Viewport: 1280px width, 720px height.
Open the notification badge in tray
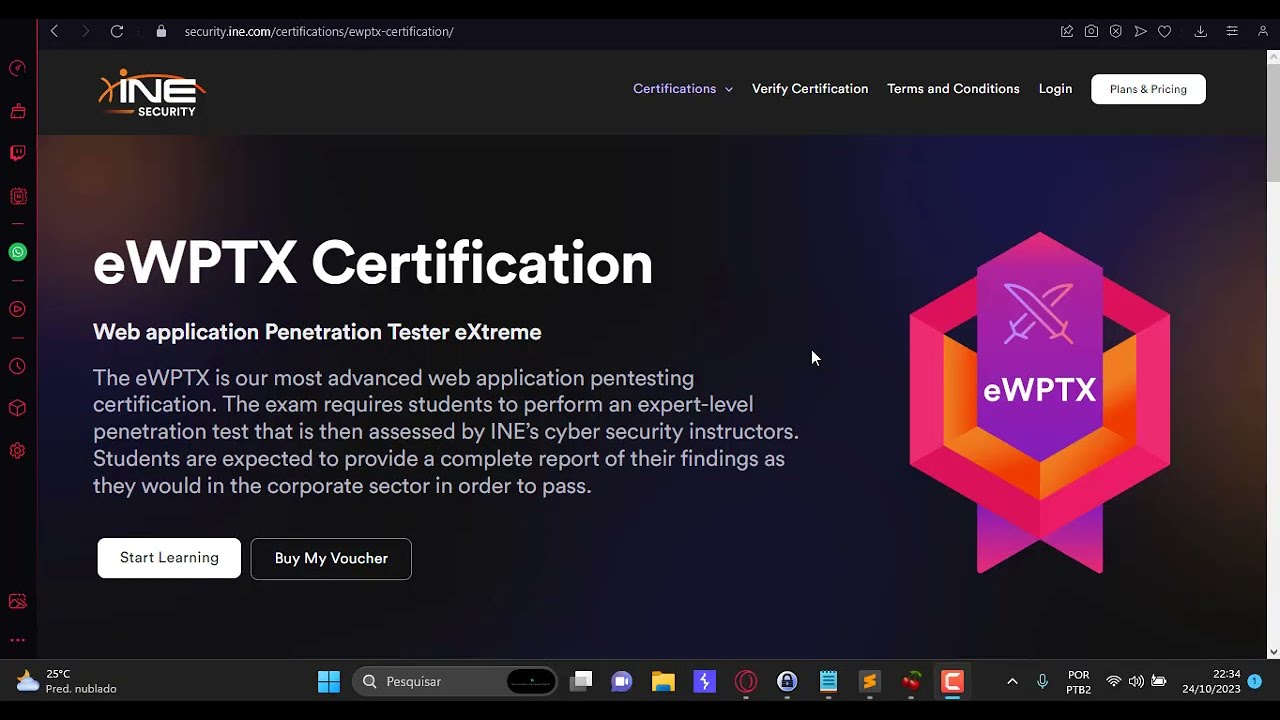1254,681
